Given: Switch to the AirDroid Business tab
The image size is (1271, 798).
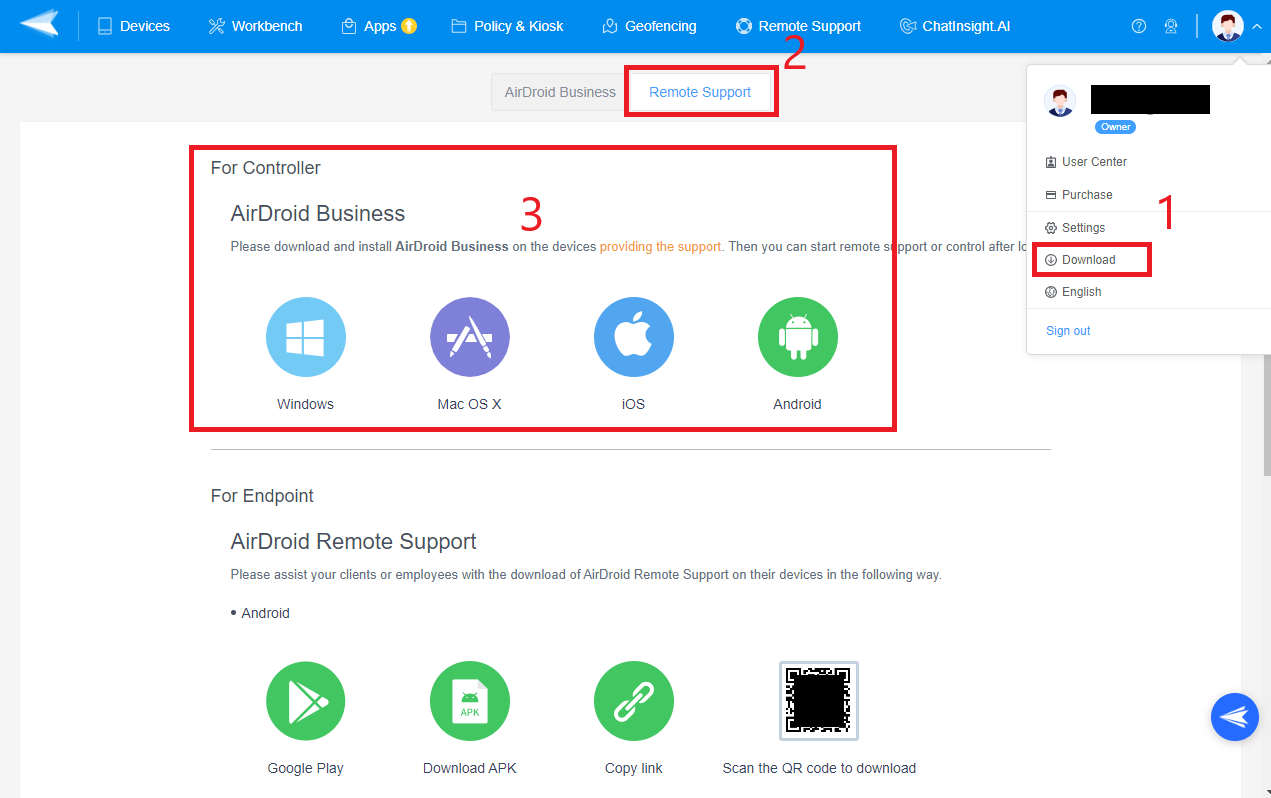Looking at the screenshot, I should point(560,92).
